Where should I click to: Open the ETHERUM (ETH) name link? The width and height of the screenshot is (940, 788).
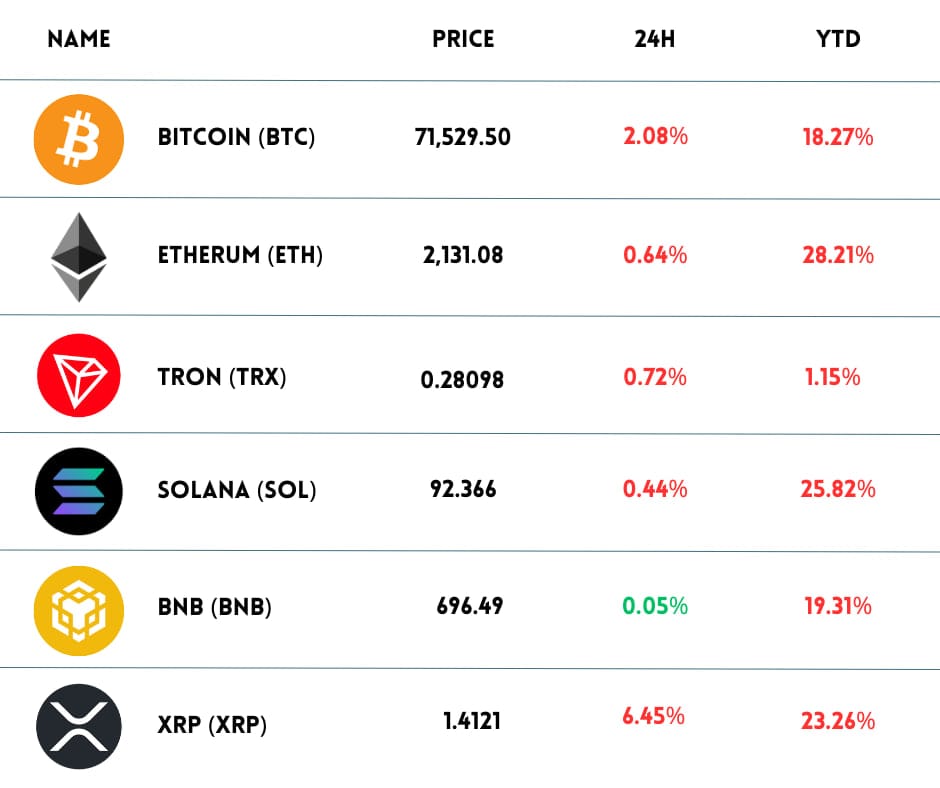(240, 256)
